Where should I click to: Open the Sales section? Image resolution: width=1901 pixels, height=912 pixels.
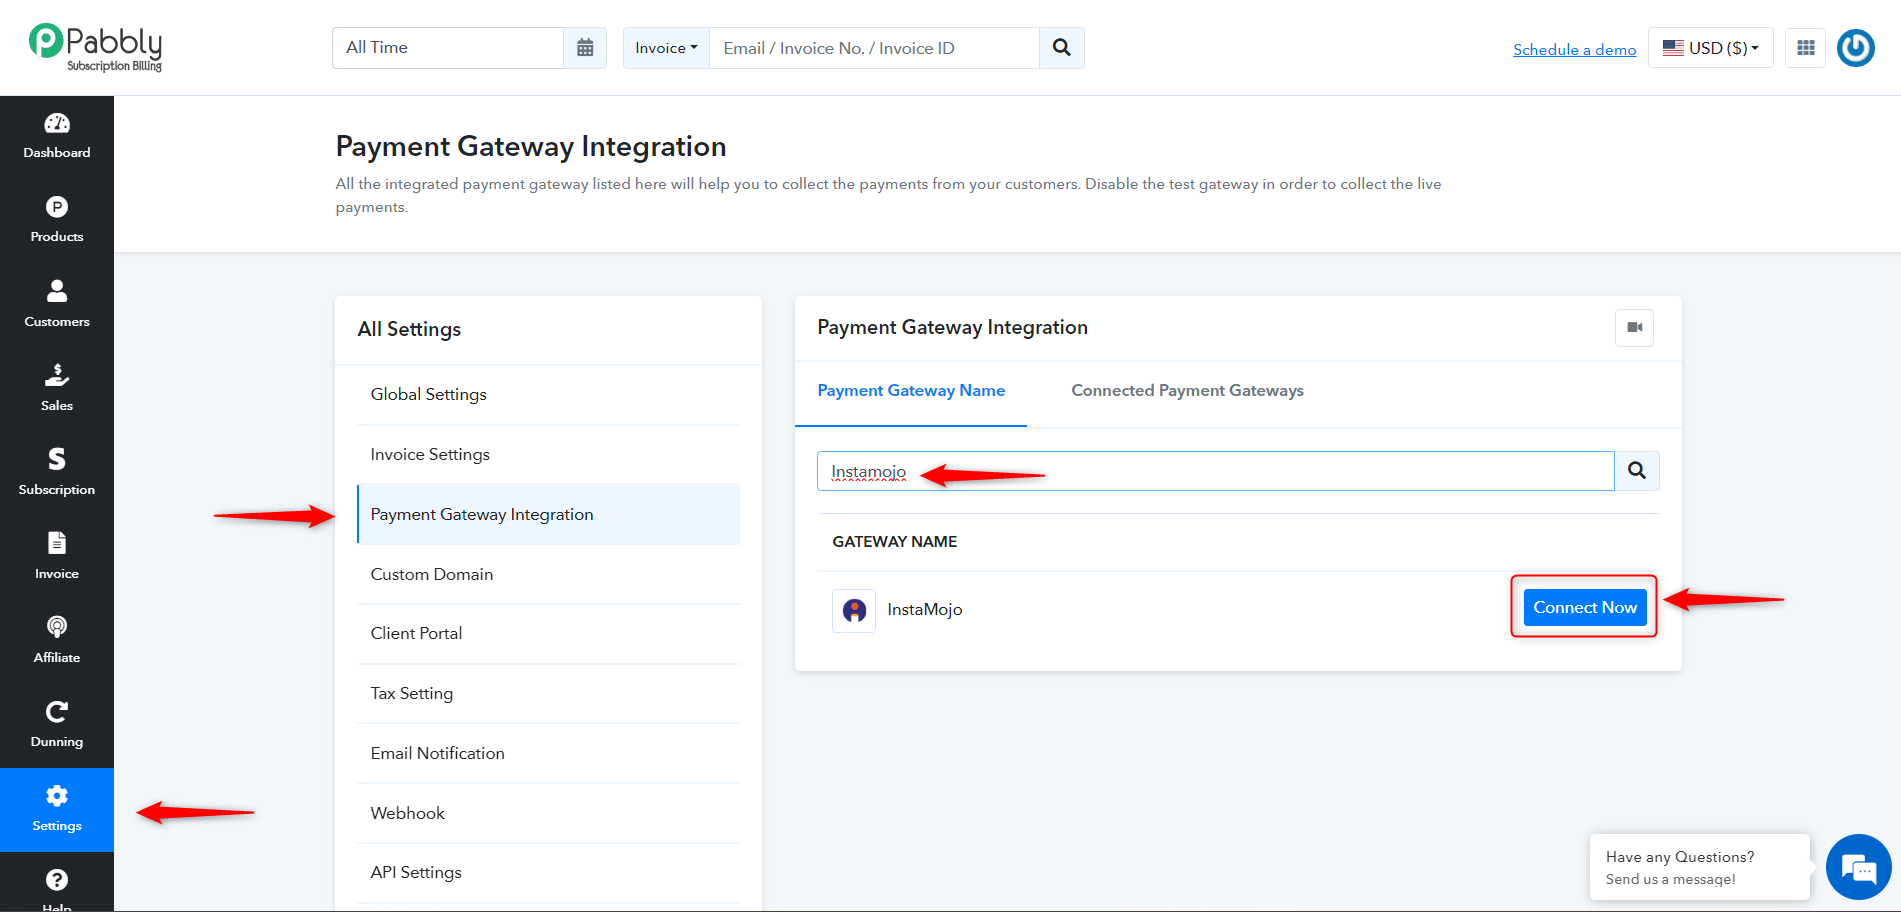pos(57,389)
